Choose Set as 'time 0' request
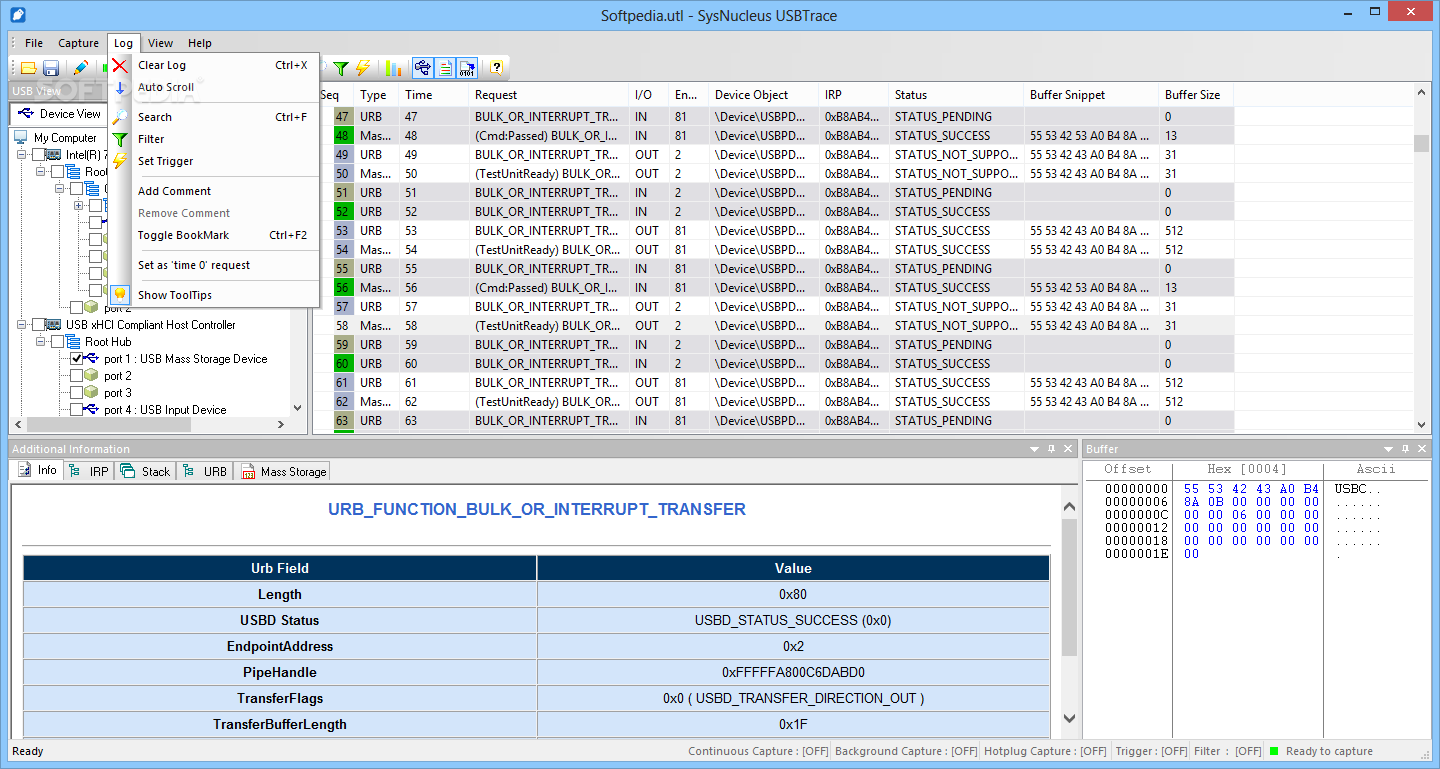Screen dimensions: 1440x769 194,265
